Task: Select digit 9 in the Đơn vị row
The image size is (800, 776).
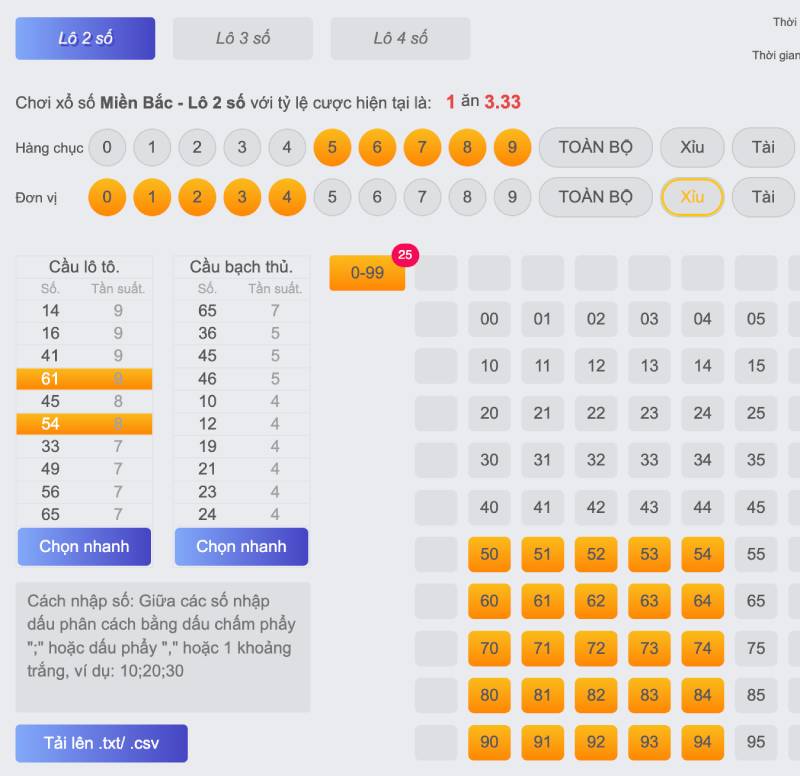Action: point(512,197)
